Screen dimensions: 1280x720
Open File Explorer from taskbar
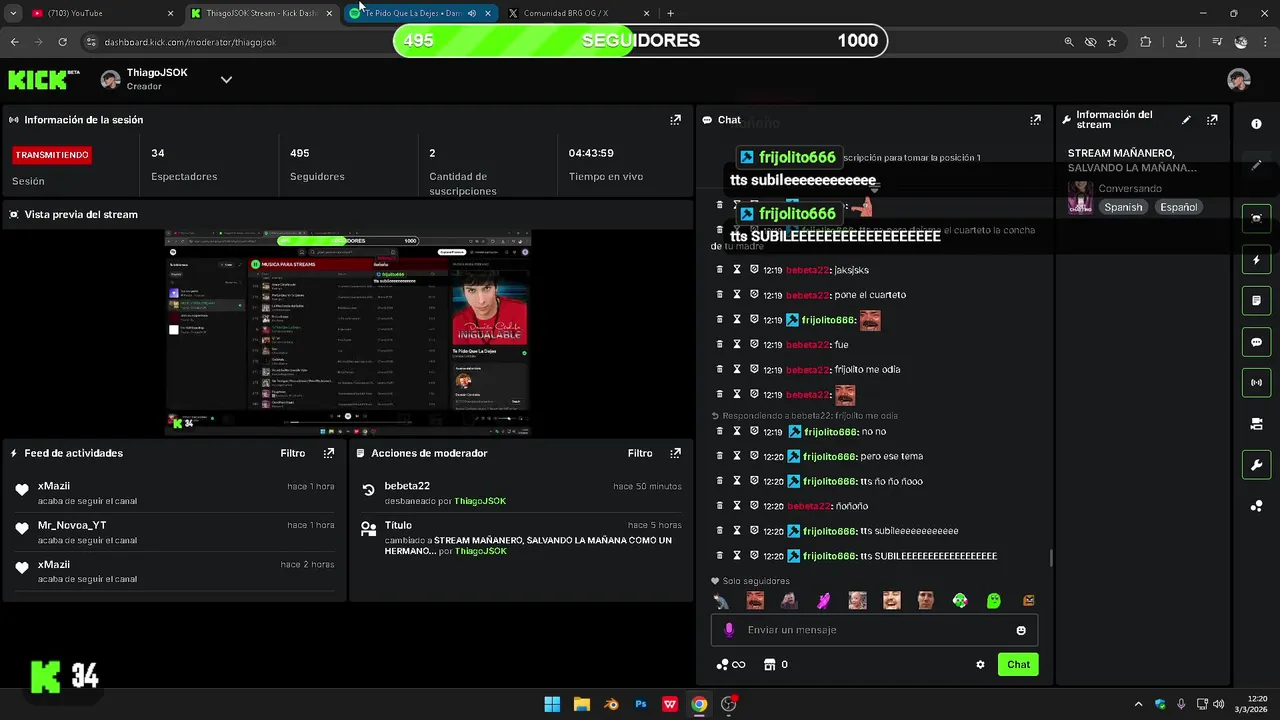[581, 704]
